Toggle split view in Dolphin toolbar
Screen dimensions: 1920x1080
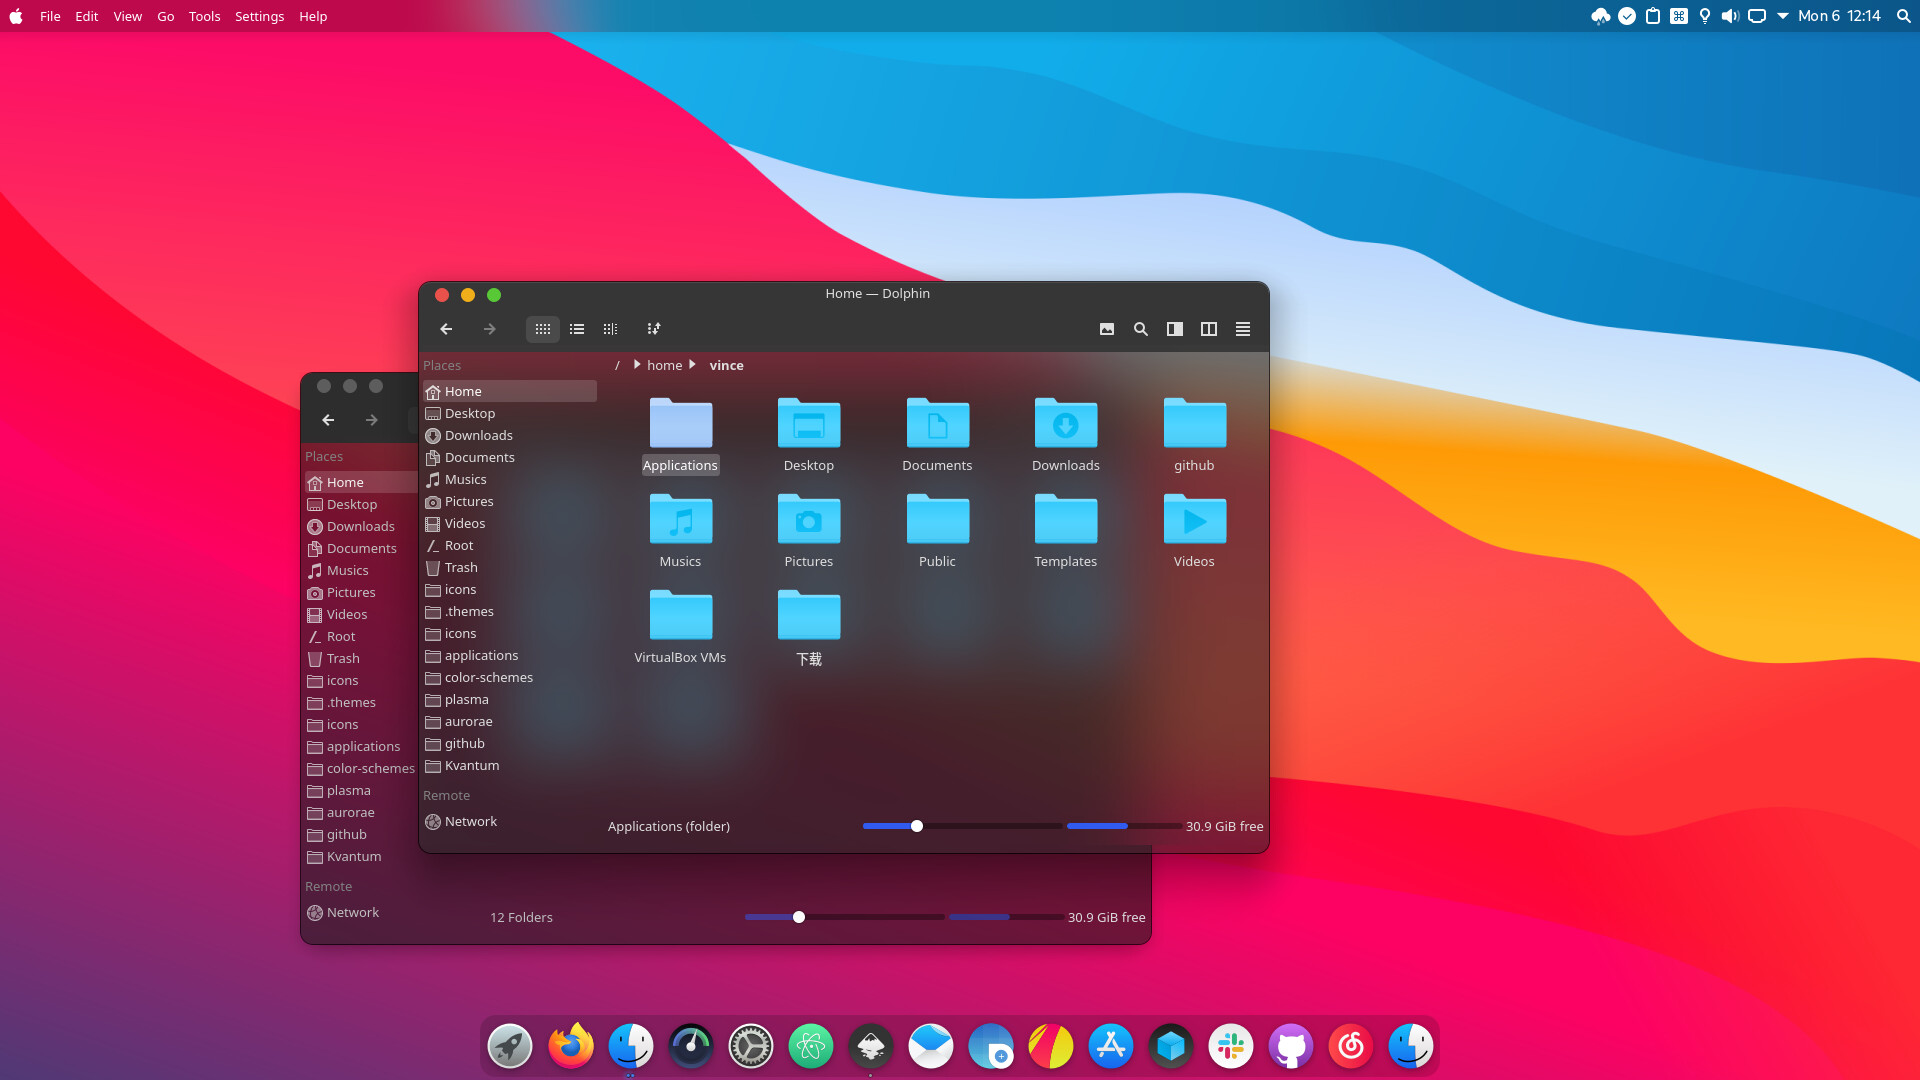coord(1209,329)
